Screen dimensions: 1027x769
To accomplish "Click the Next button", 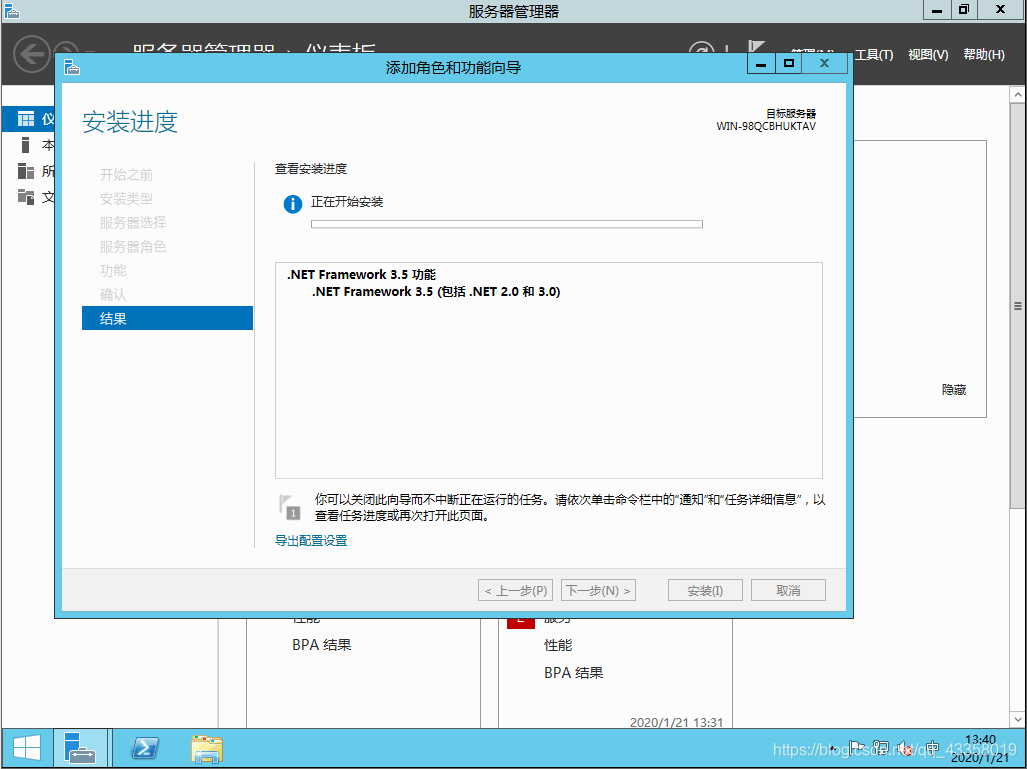I will tap(598, 590).
